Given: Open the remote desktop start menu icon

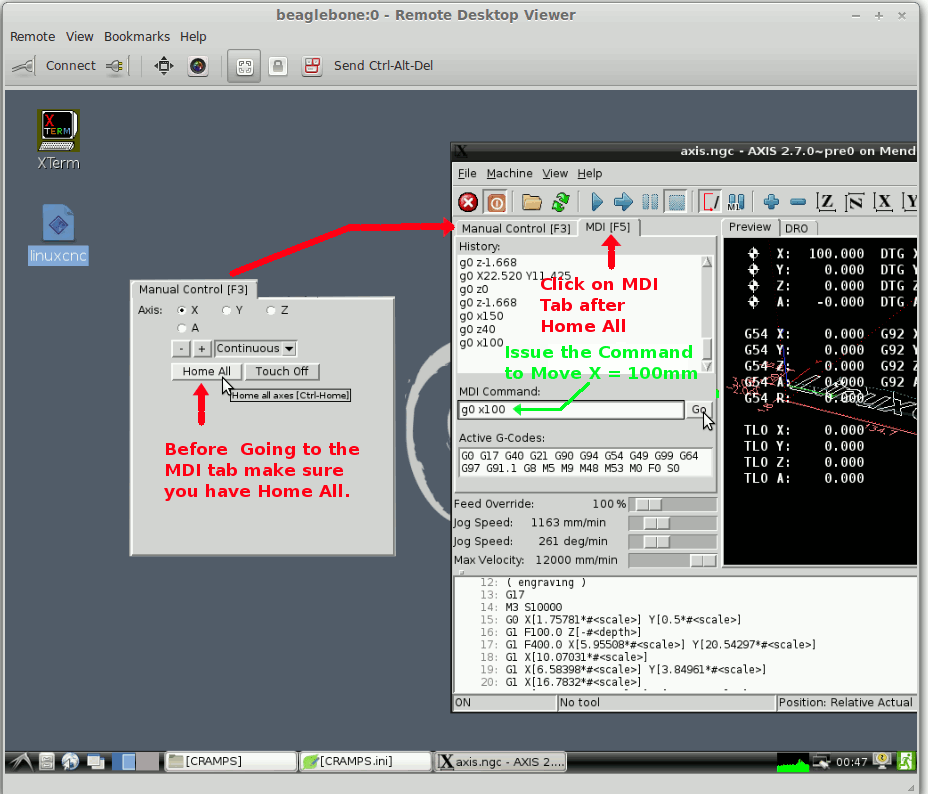Looking at the screenshot, I should 20,761.
